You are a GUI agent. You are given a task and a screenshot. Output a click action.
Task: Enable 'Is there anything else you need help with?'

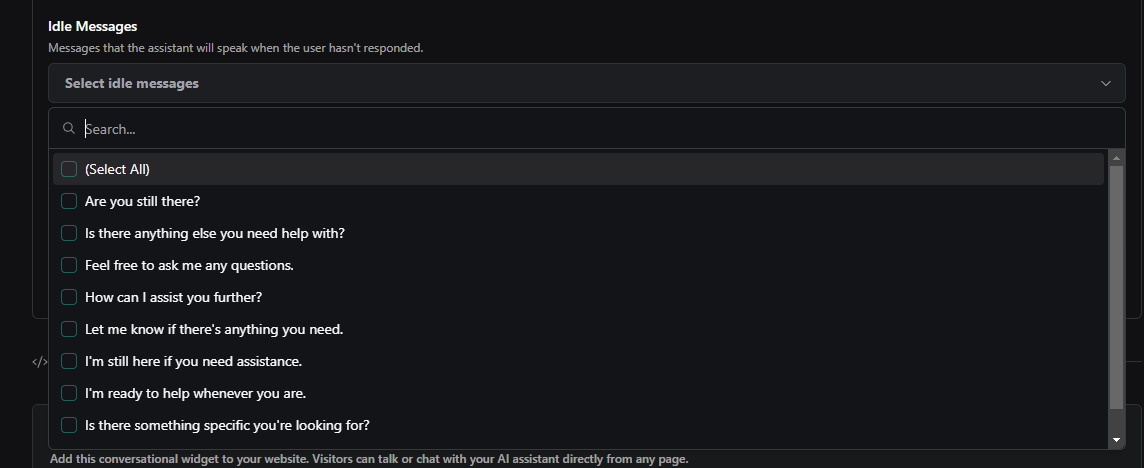click(69, 234)
